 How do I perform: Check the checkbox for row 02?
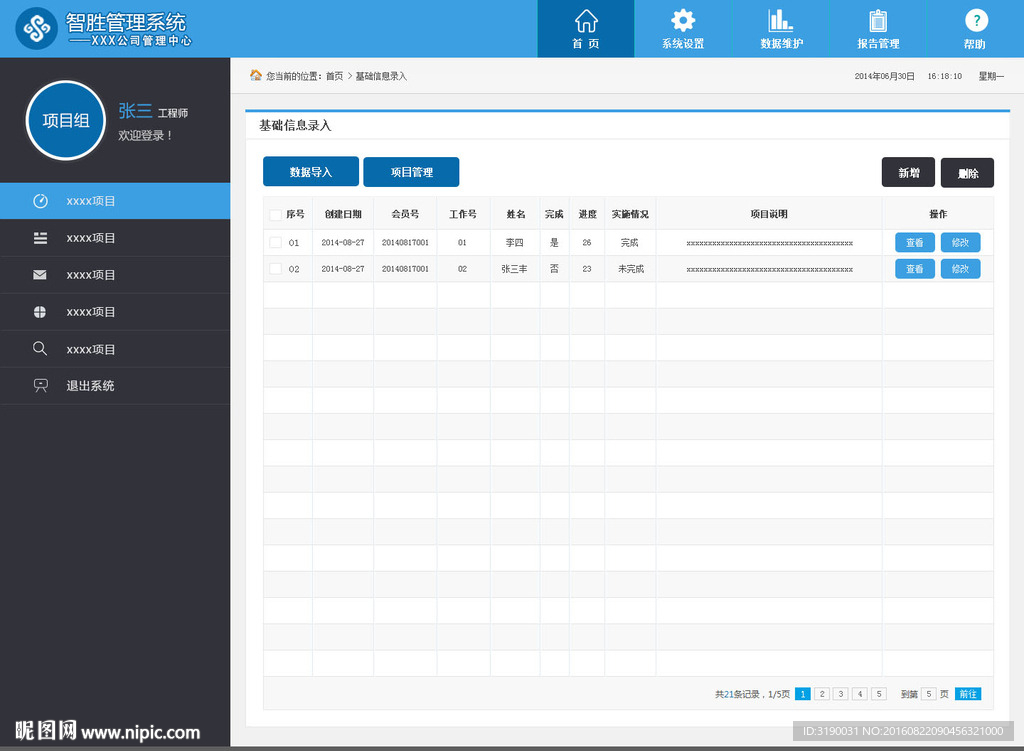coord(275,269)
